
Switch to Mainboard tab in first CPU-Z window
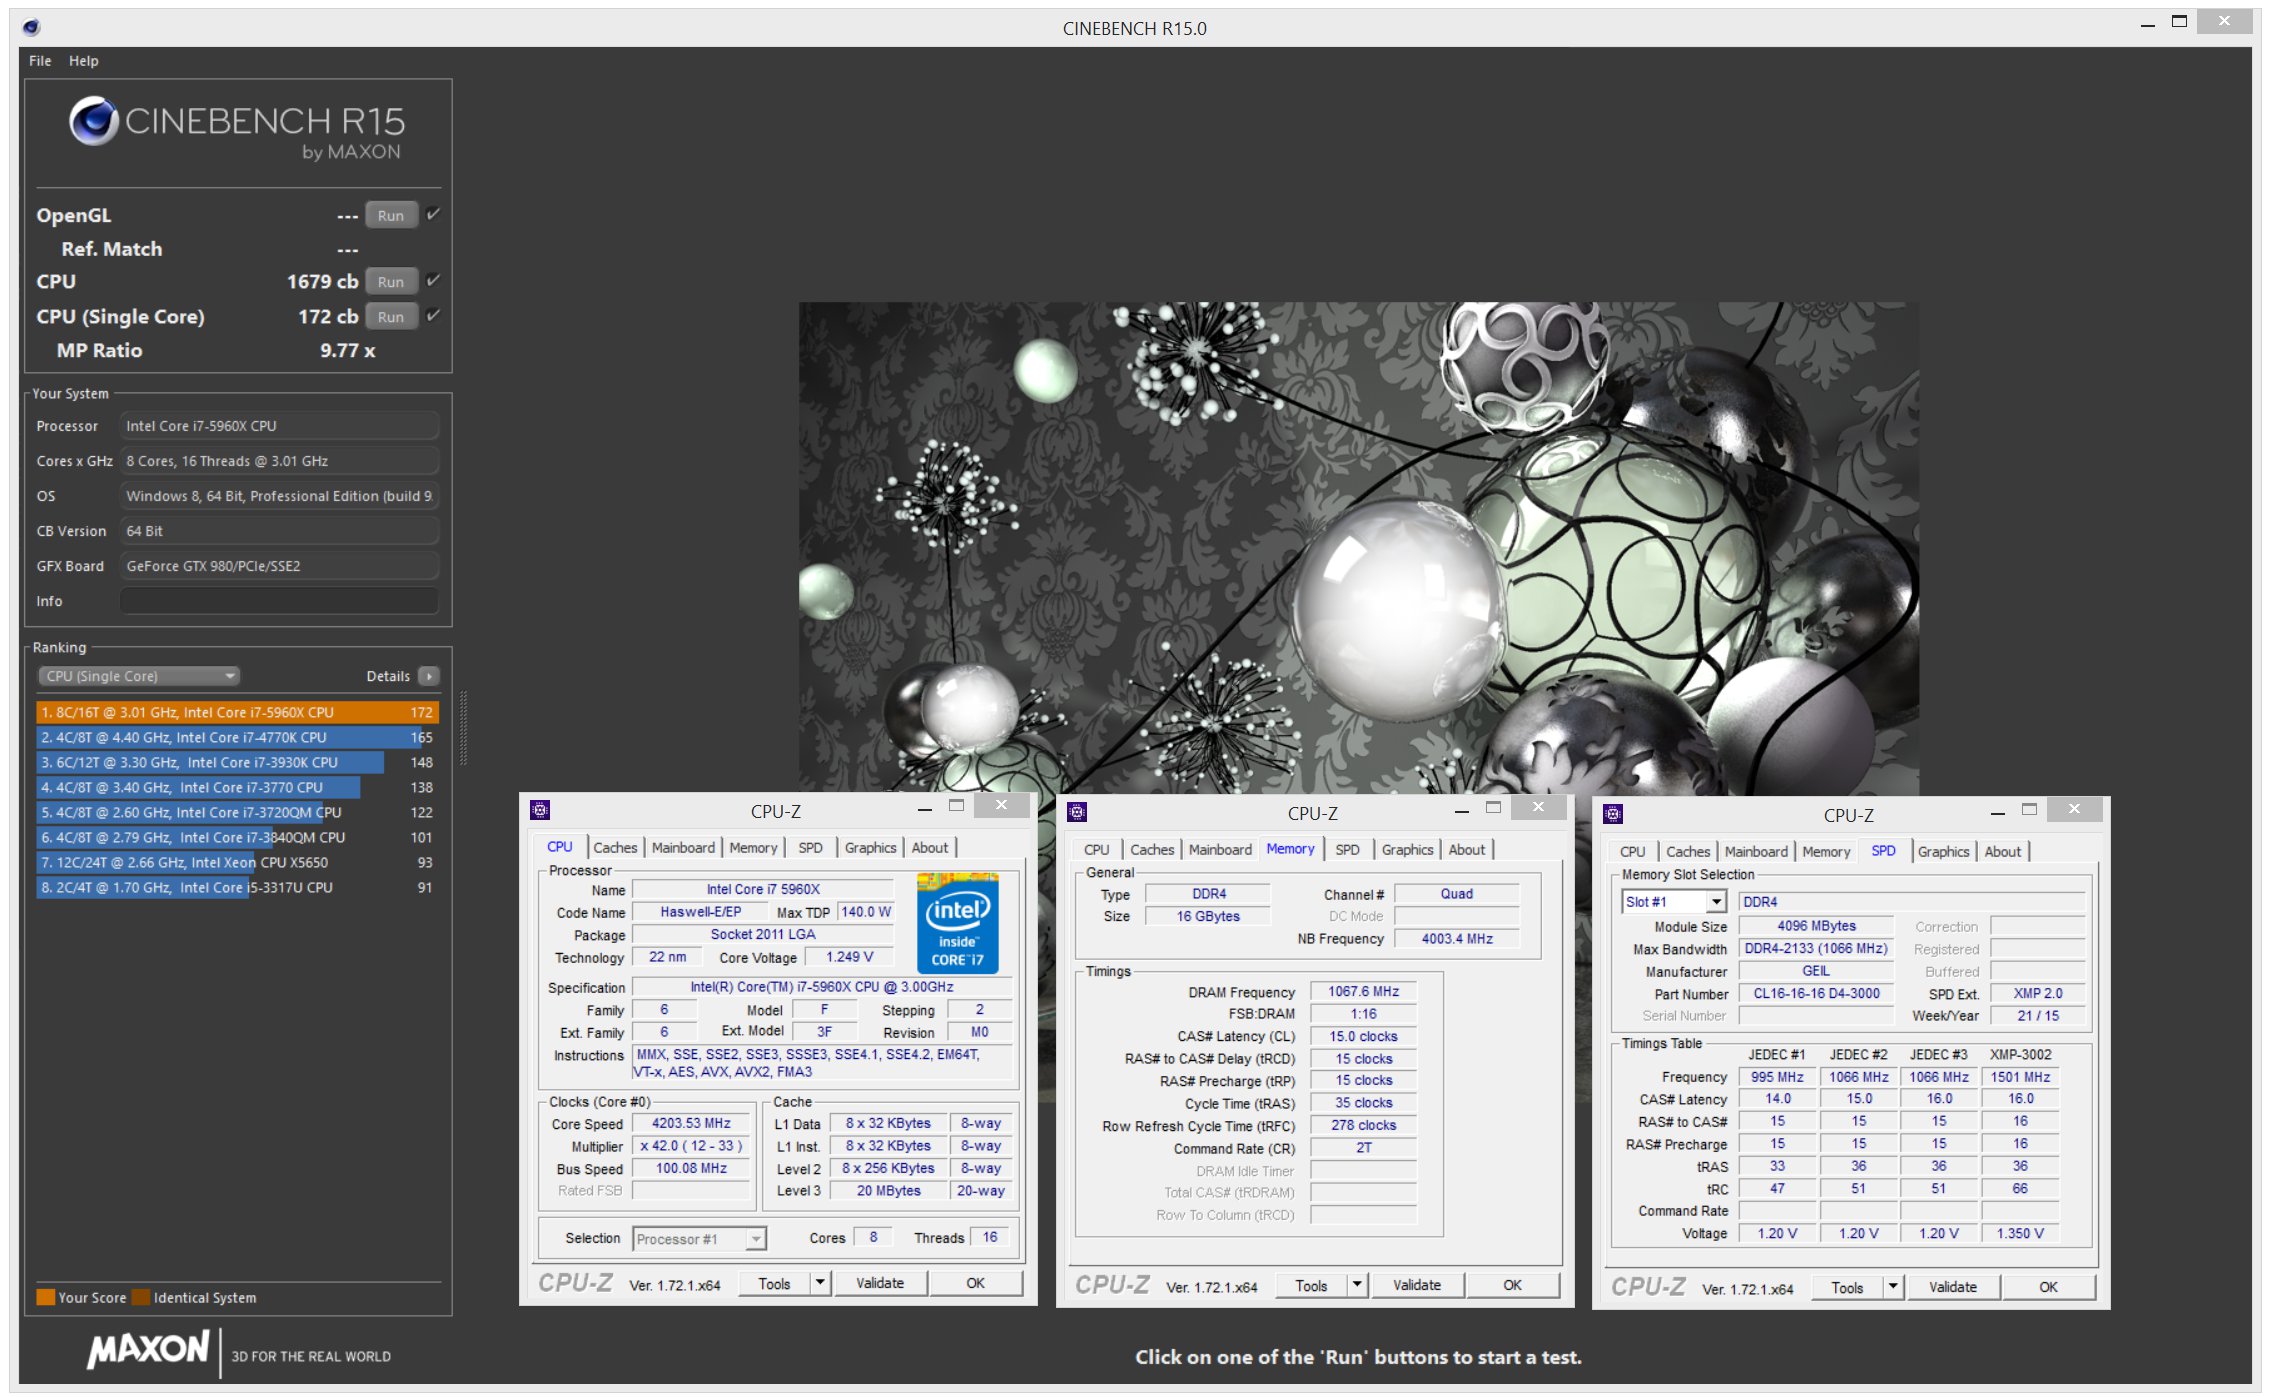(683, 847)
